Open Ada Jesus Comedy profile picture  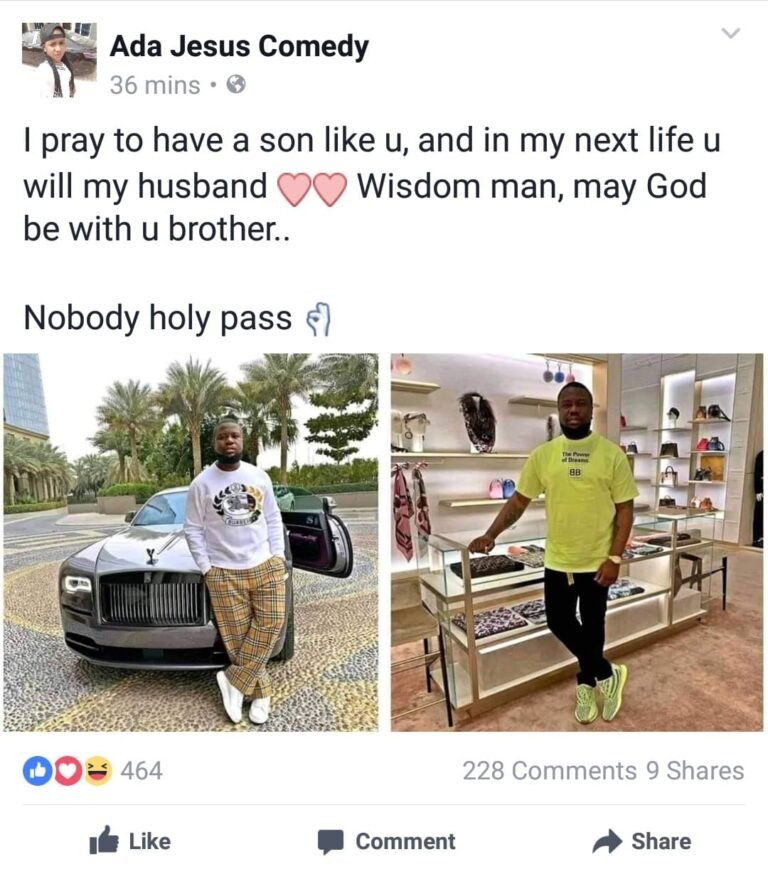(59, 60)
